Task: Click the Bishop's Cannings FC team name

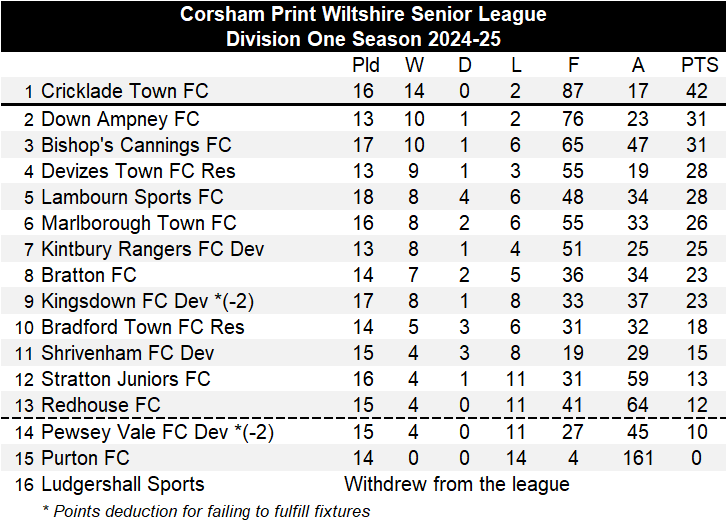Action: click(136, 145)
